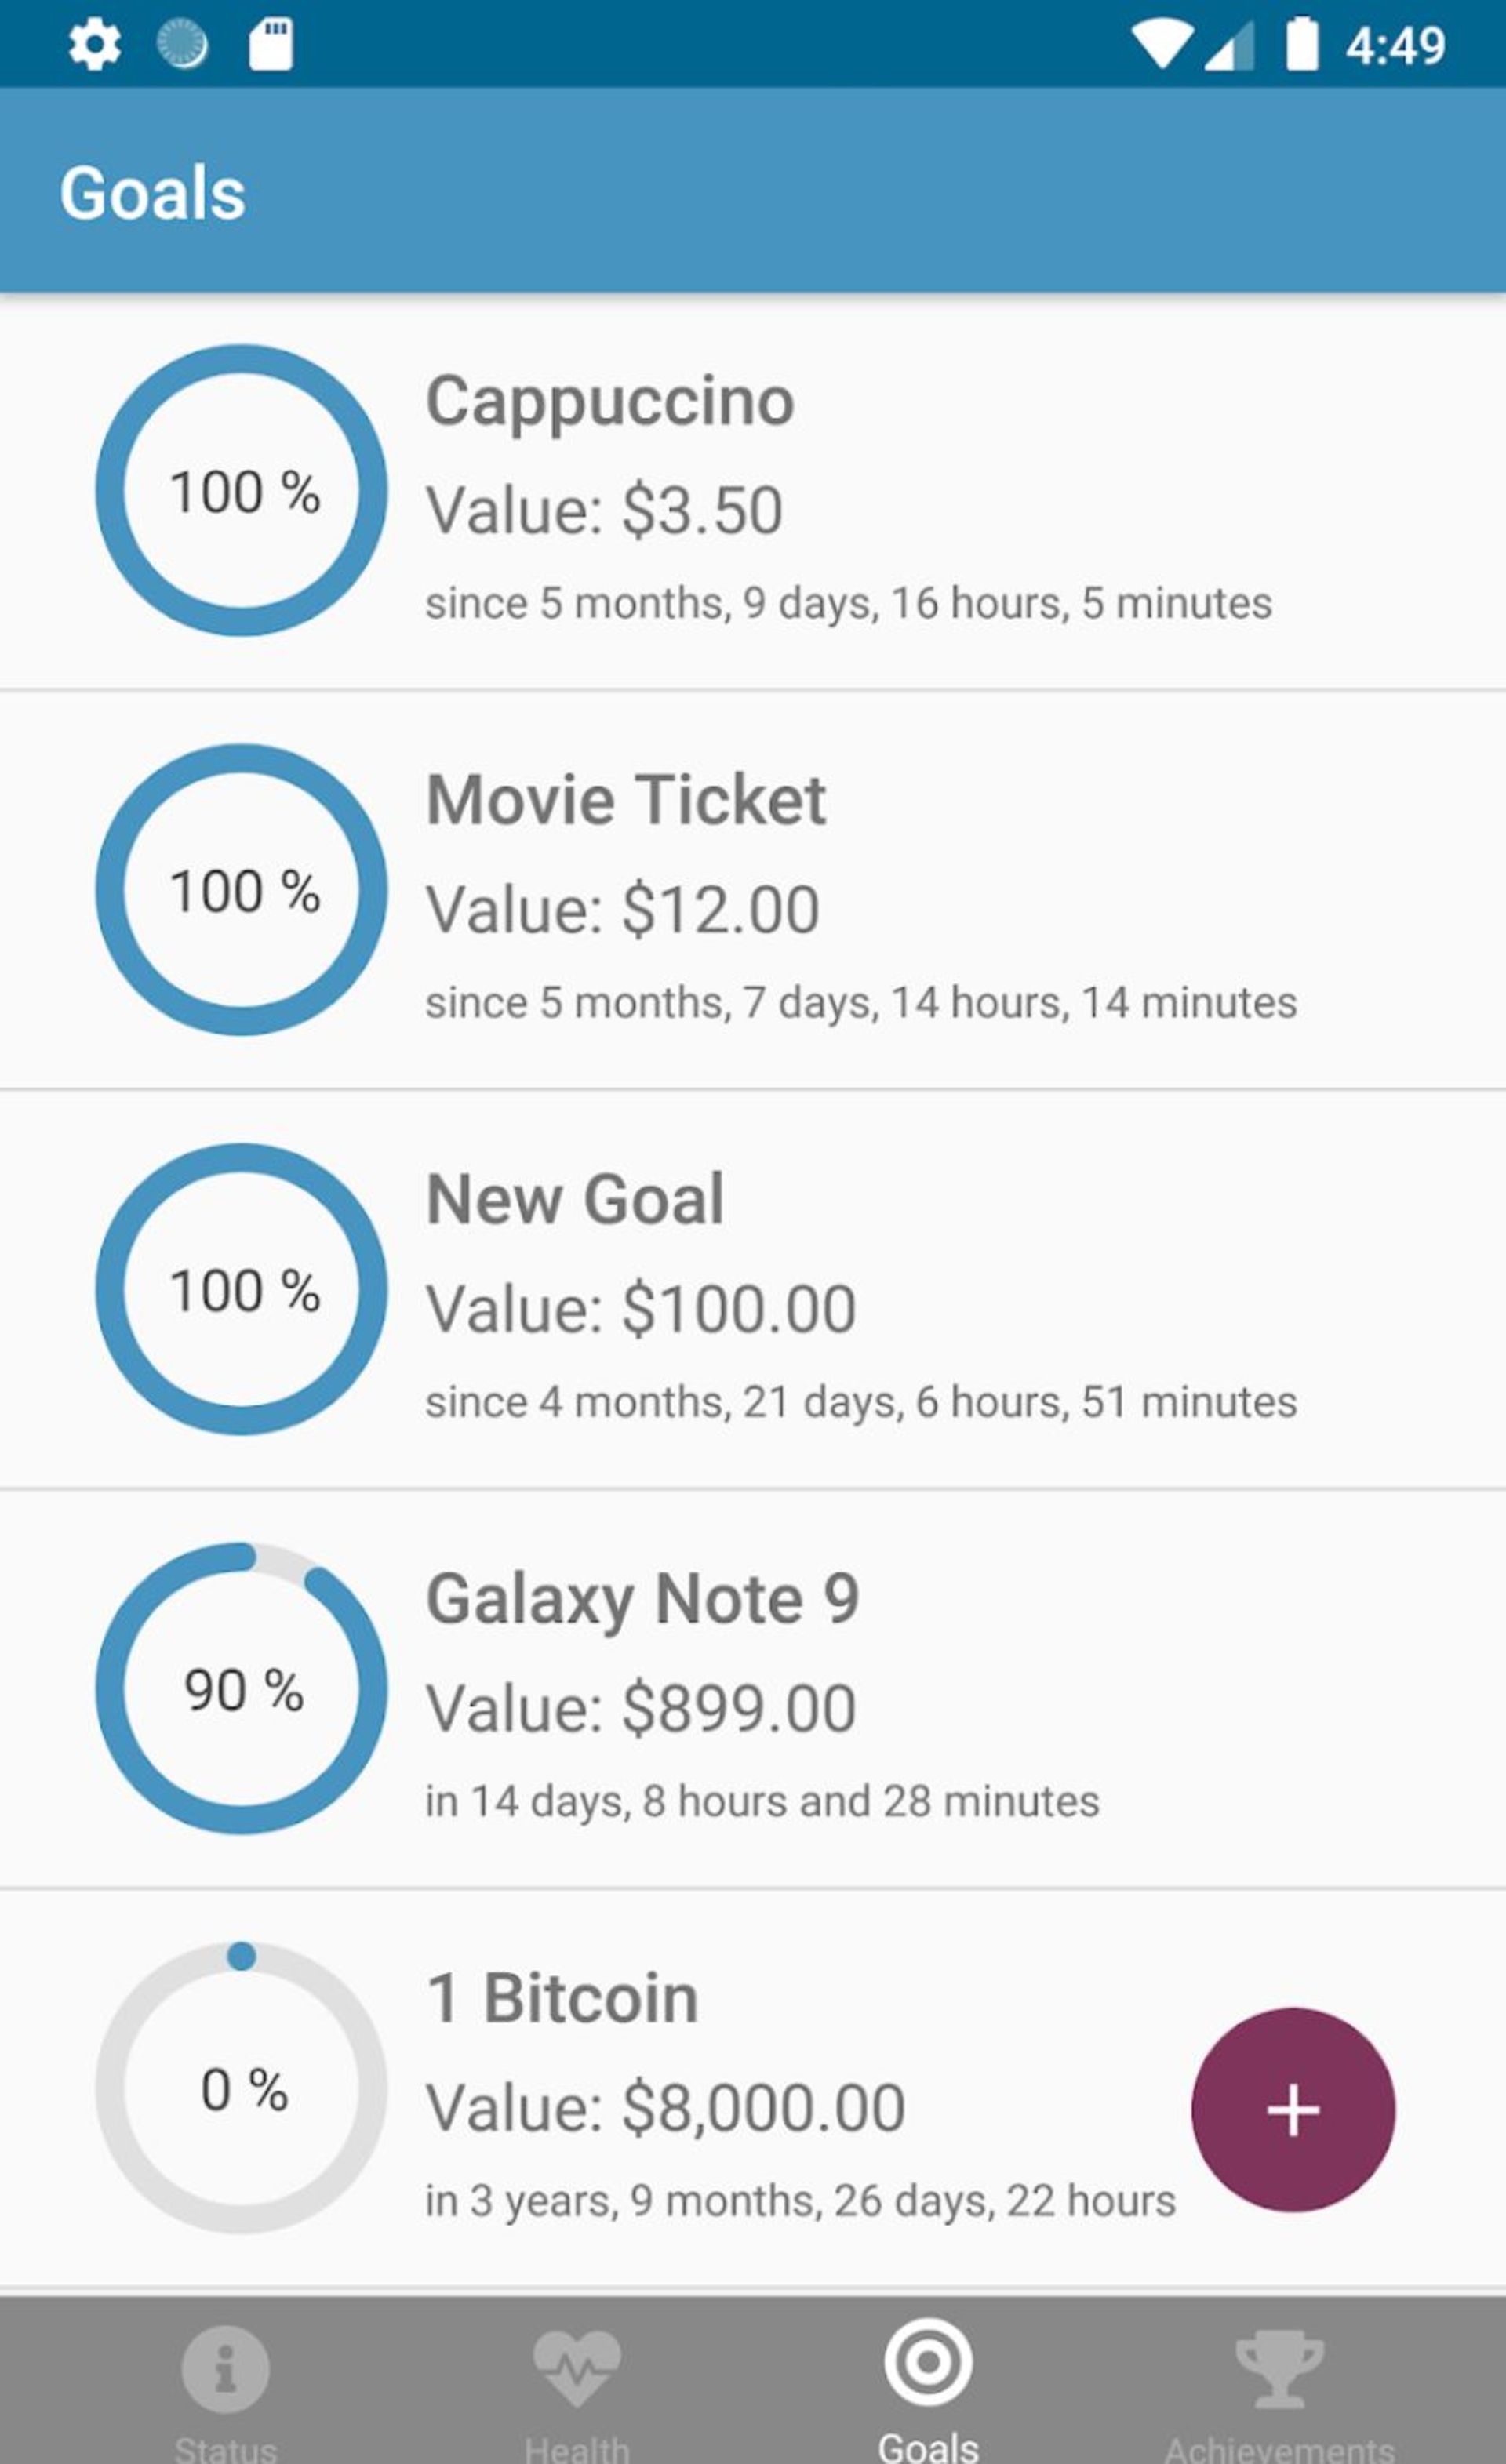
Task: Tap the SD card status bar icon
Action: pyautogui.click(x=271, y=45)
